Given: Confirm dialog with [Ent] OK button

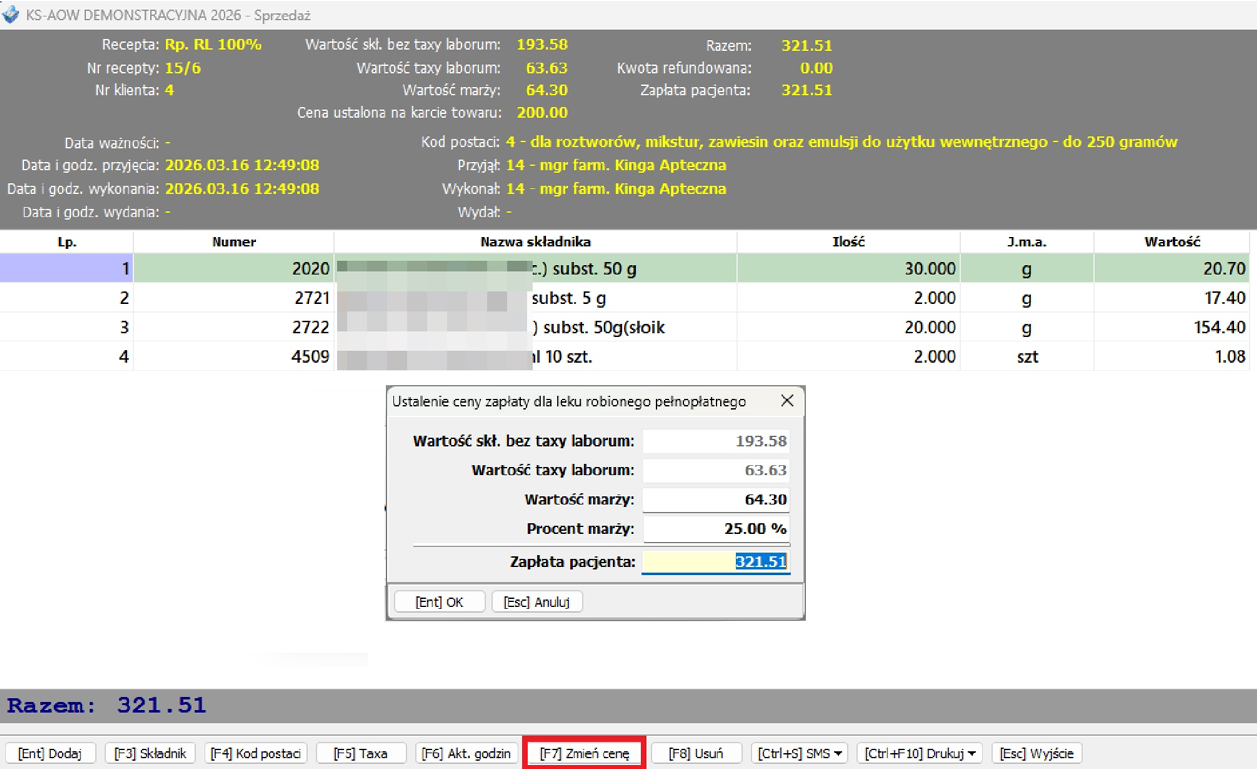Looking at the screenshot, I should [x=440, y=602].
